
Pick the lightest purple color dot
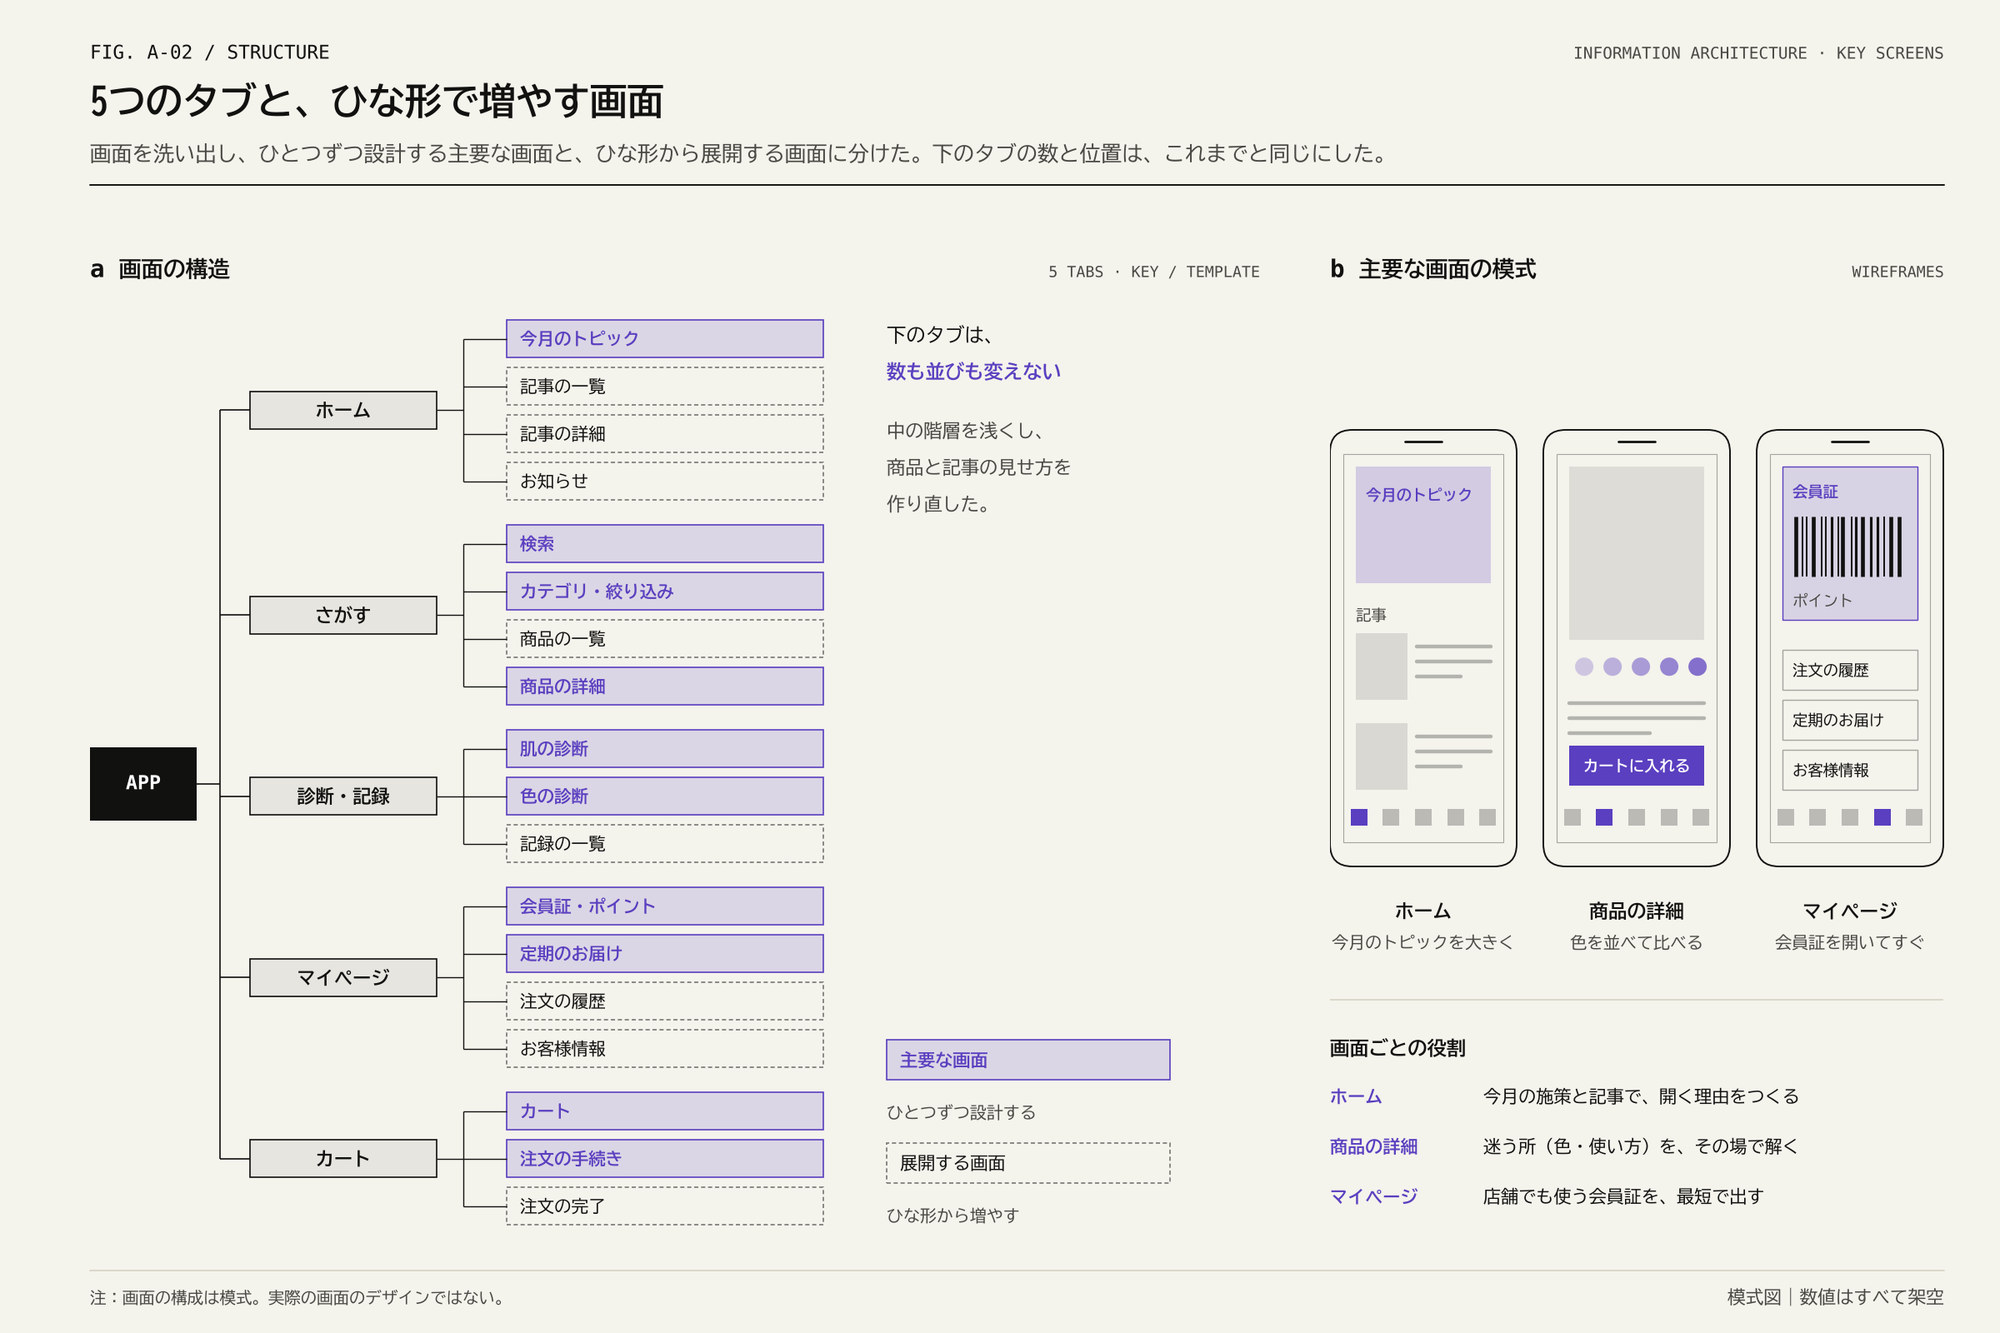1584,667
